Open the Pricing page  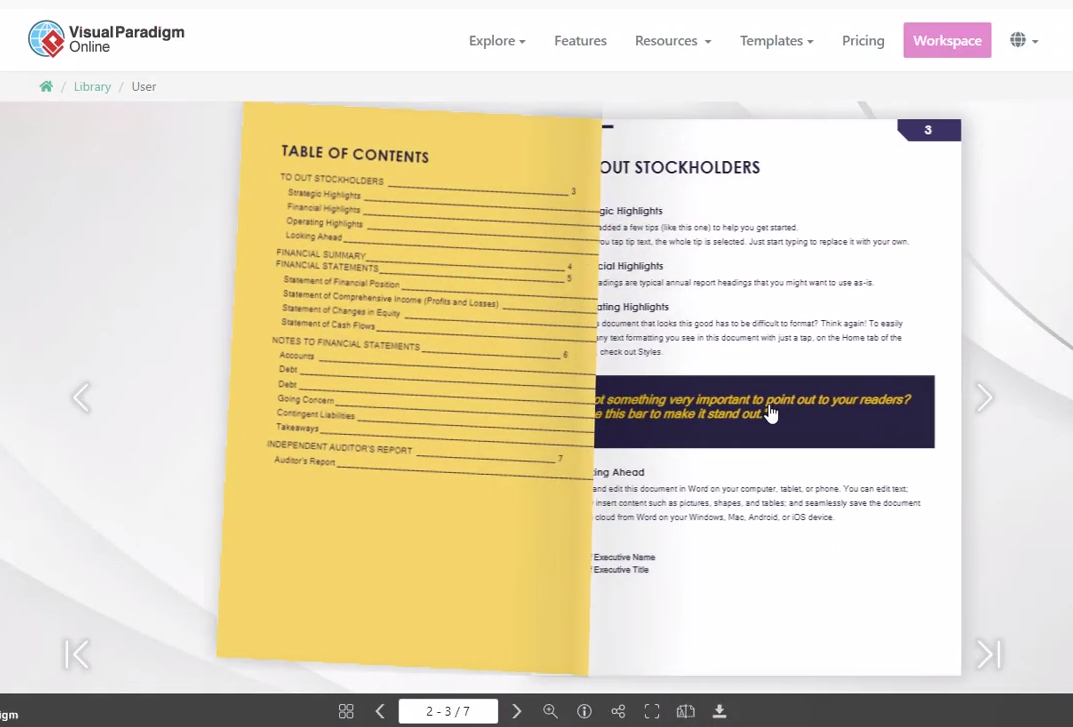(862, 40)
